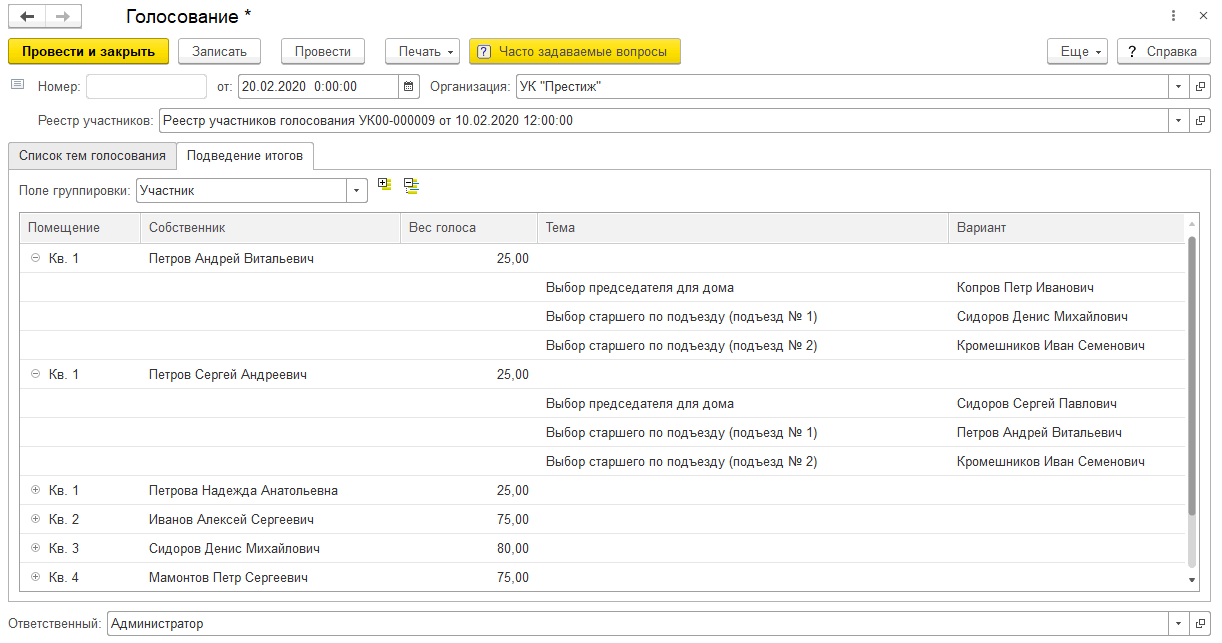Open the kebab menu in title bar
The height and width of the screenshot is (643, 1222).
[x=1172, y=17]
